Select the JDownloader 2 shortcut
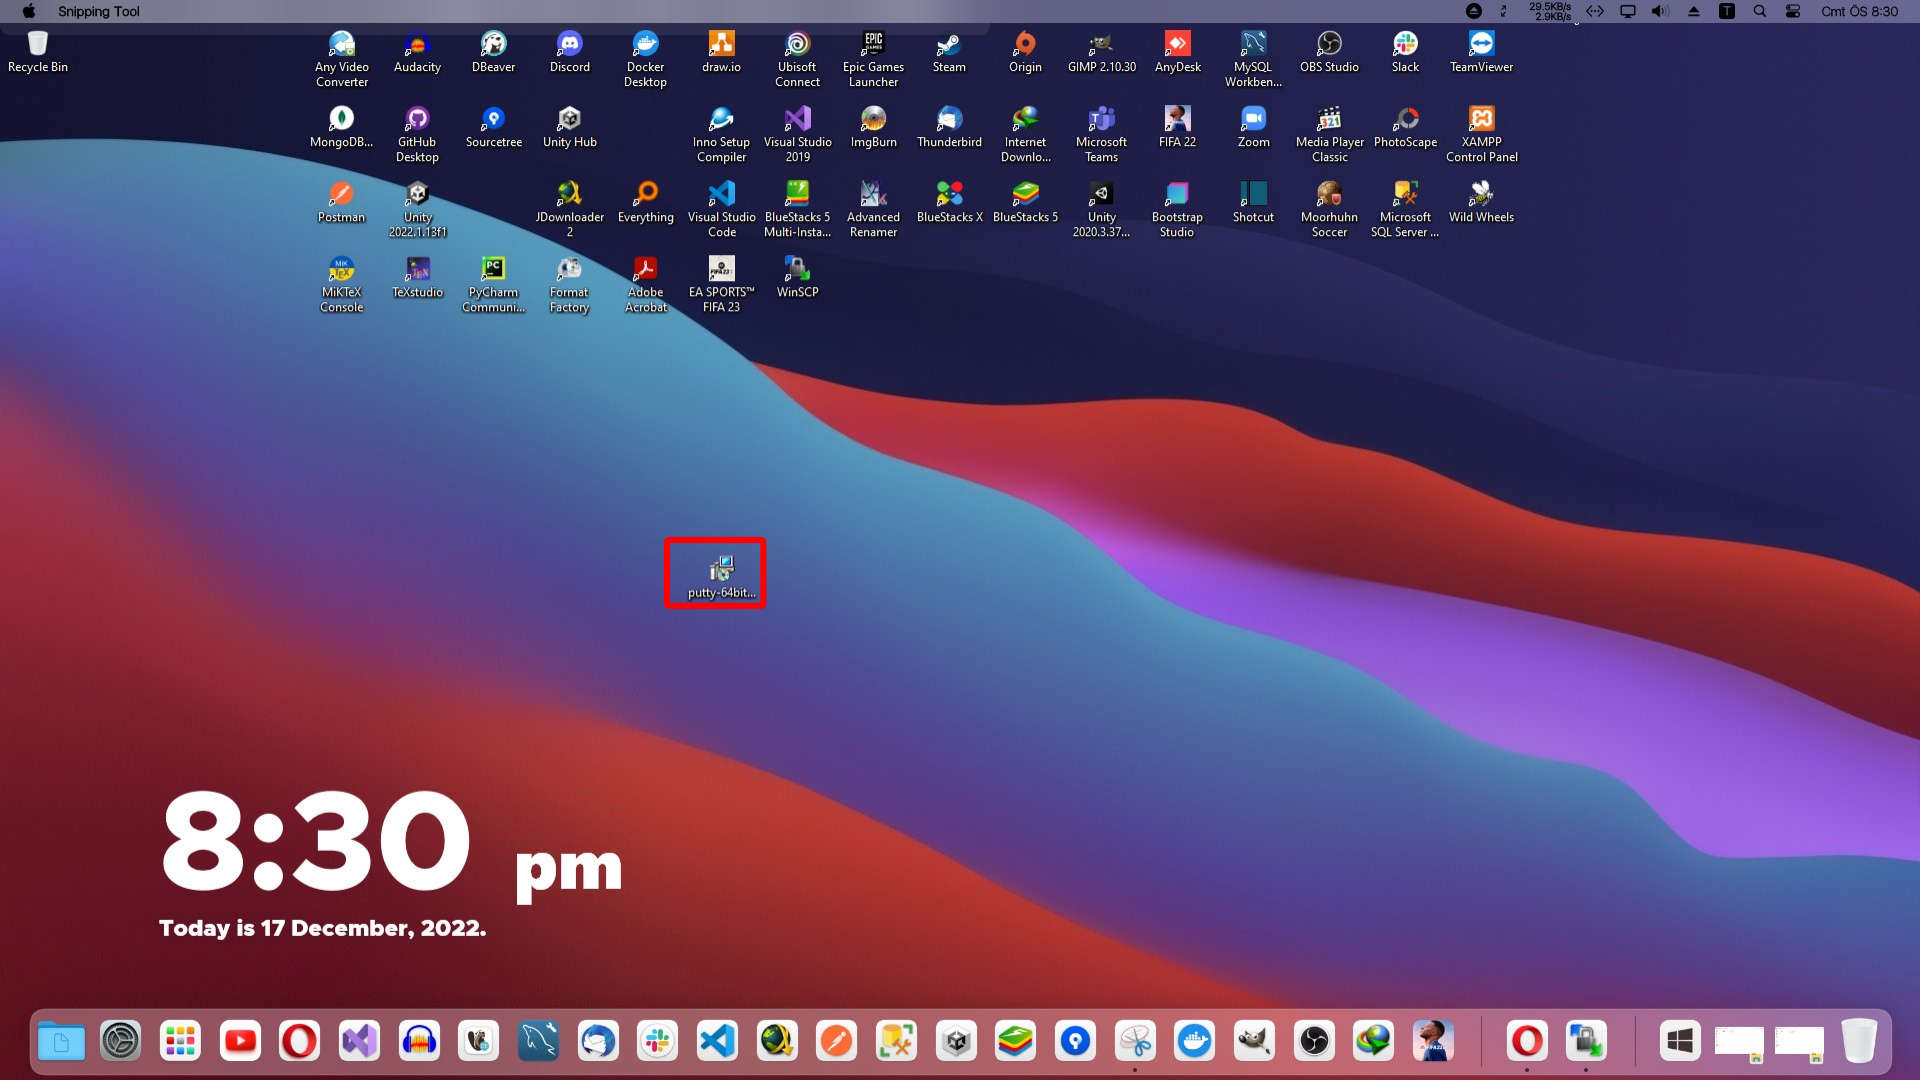1921x1080 pixels. pos(569,210)
